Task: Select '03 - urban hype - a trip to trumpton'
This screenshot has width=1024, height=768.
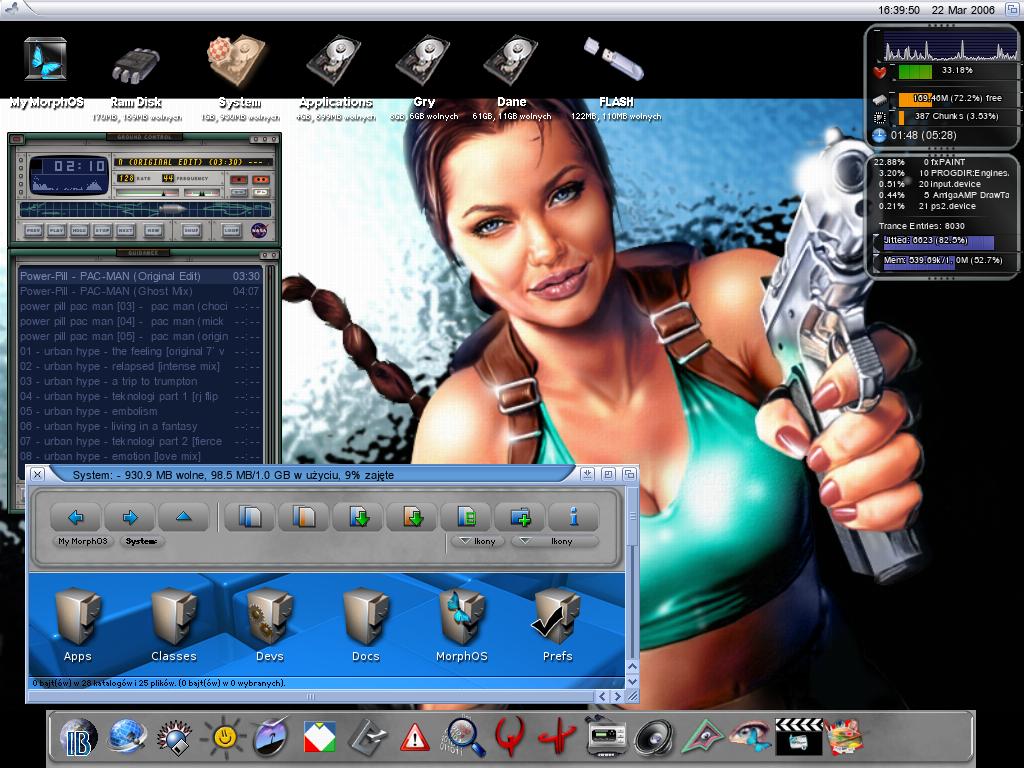Action: pos(140,381)
